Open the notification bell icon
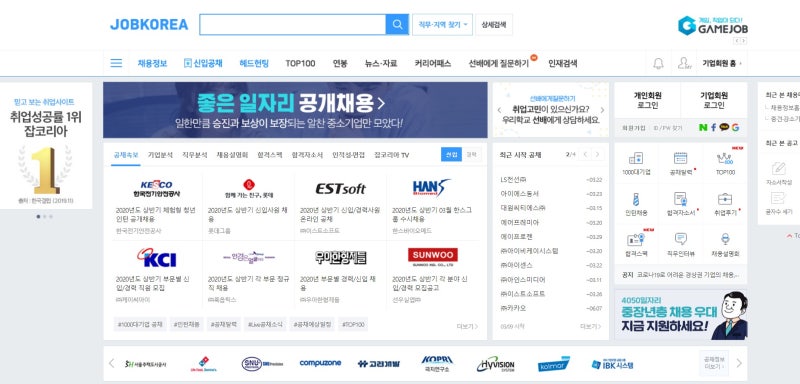Screen dimensions: 800x384 658,63
